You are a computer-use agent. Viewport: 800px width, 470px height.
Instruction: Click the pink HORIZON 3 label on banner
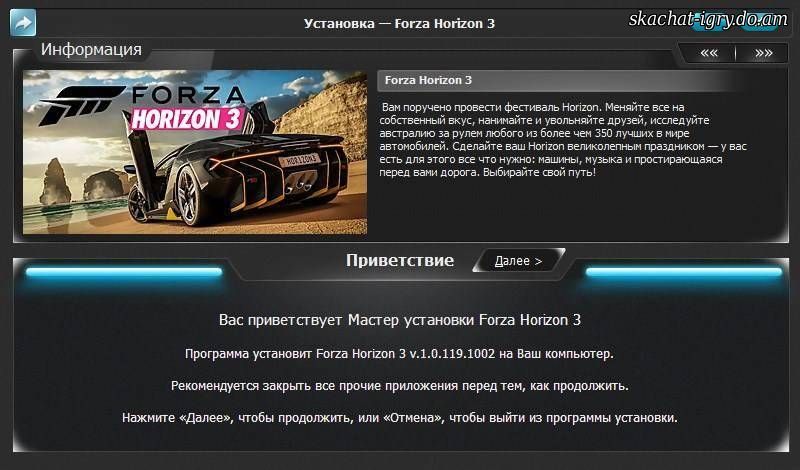[x=187, y=119]
